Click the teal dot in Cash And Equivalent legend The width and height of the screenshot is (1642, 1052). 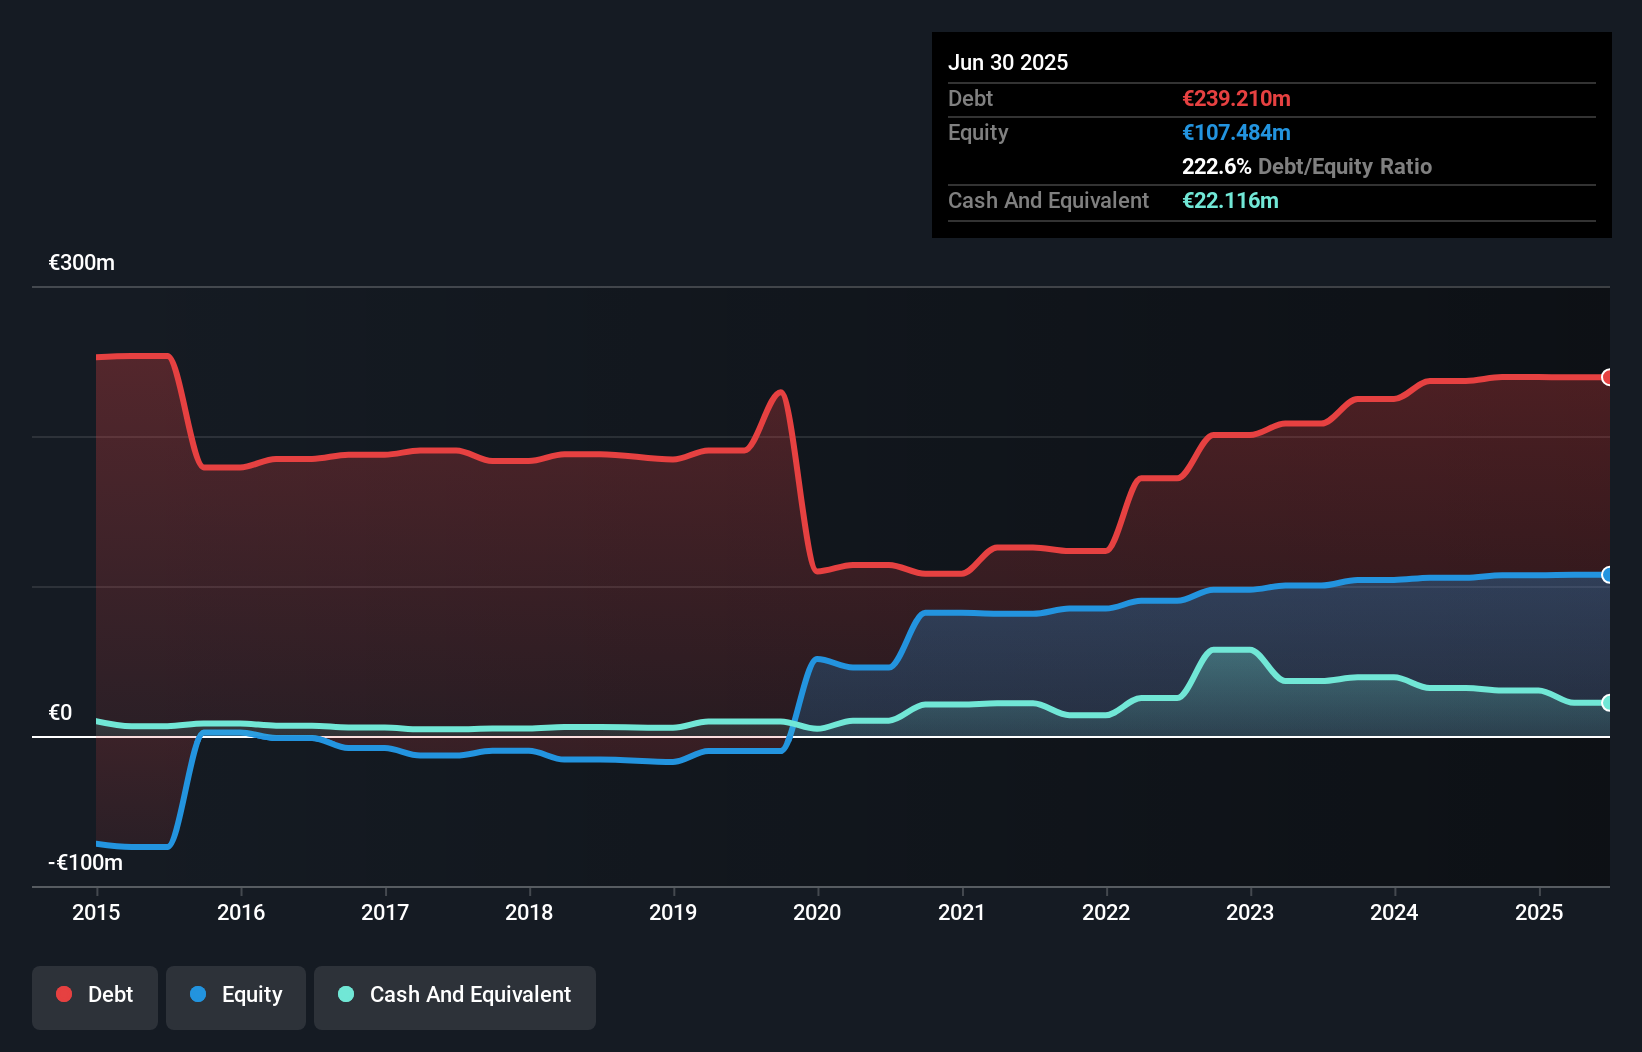[x=345, y=994]
